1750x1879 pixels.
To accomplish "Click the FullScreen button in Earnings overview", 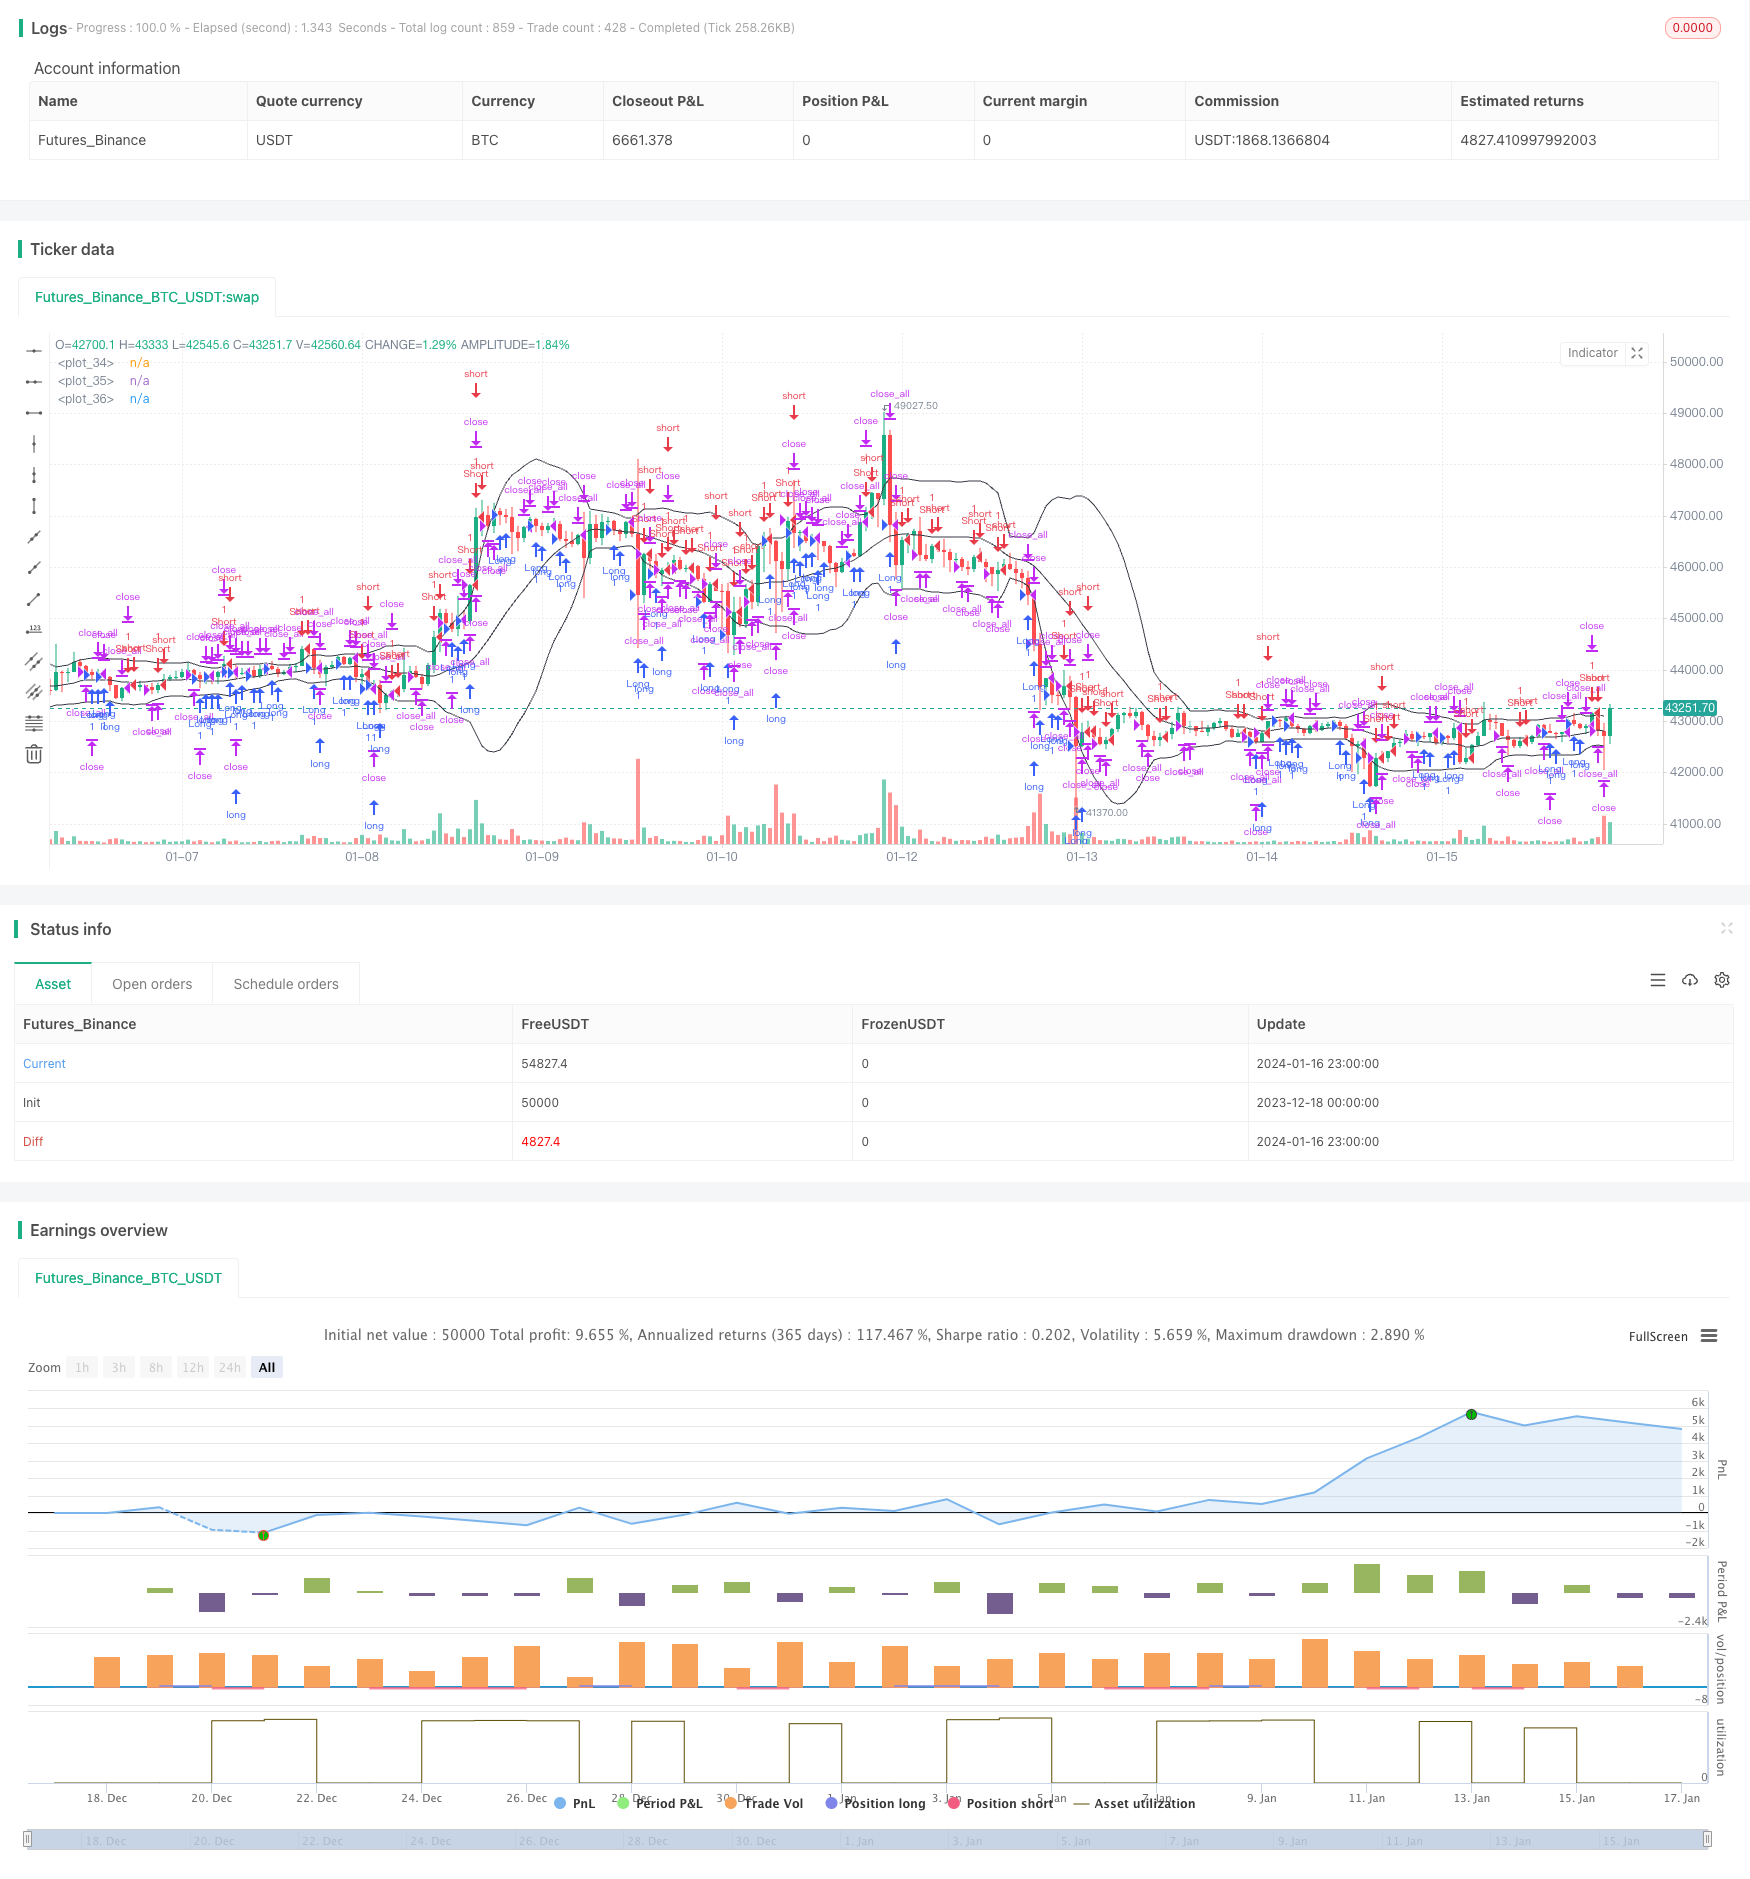I will pyautogui.click(x=1657, y=1336).
